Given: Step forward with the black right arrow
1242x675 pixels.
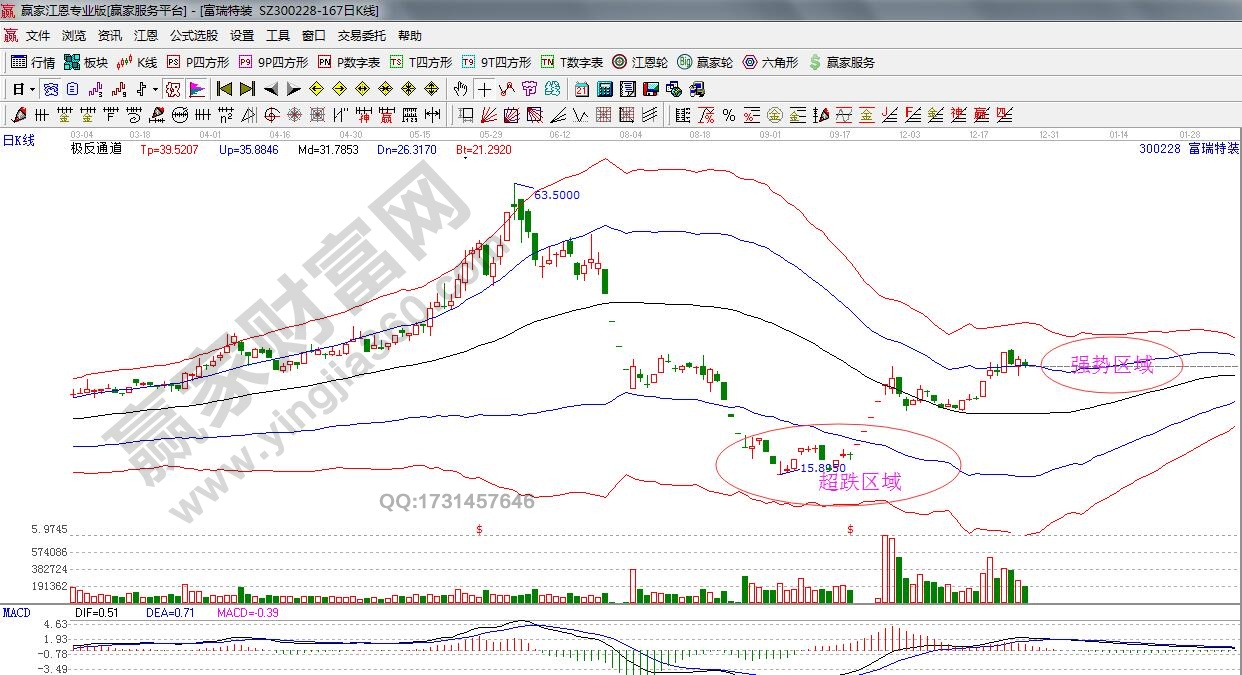Looking at the screenshot, I should [293, 89].
